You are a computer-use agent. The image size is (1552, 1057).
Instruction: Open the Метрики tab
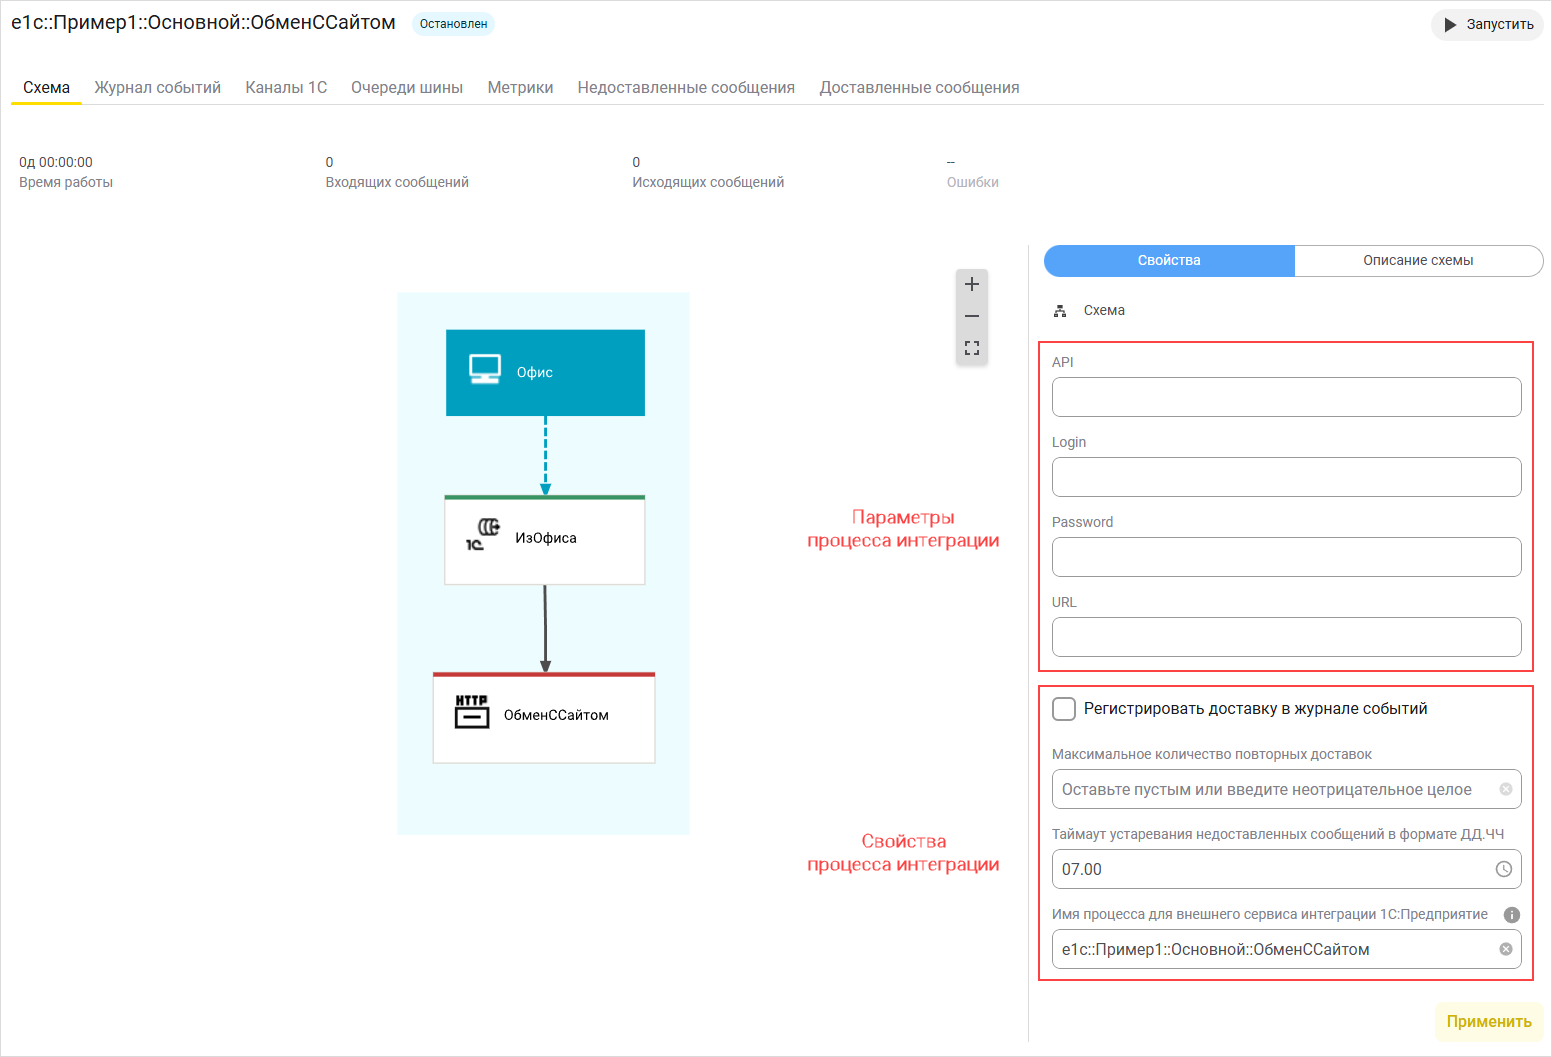[x=520, y=88]
